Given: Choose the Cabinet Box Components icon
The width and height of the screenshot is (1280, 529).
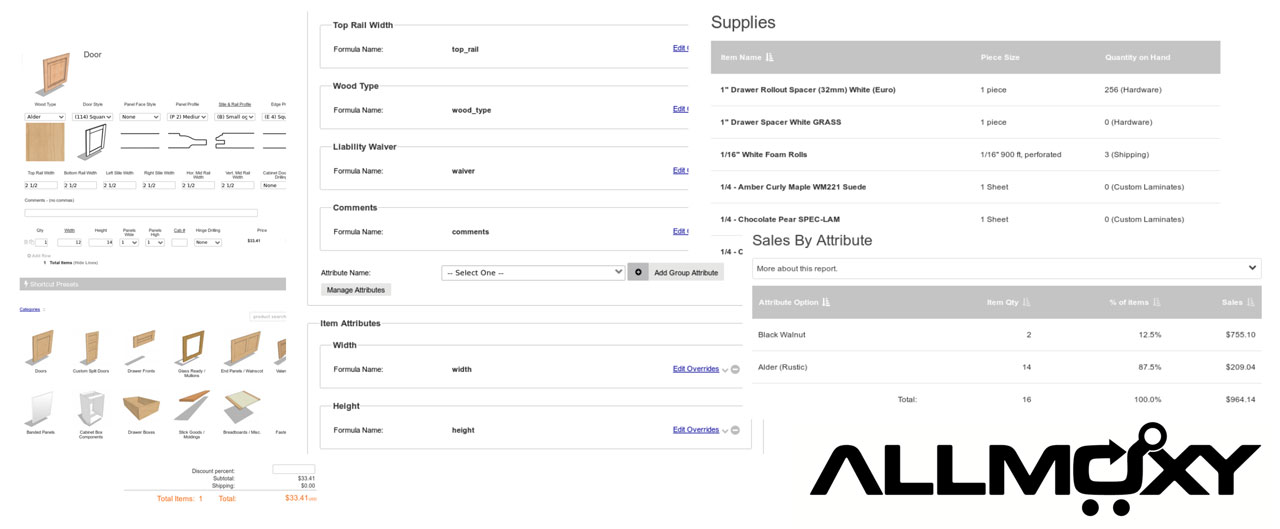Looking at the screenshot, I should (x=91, y=408).
